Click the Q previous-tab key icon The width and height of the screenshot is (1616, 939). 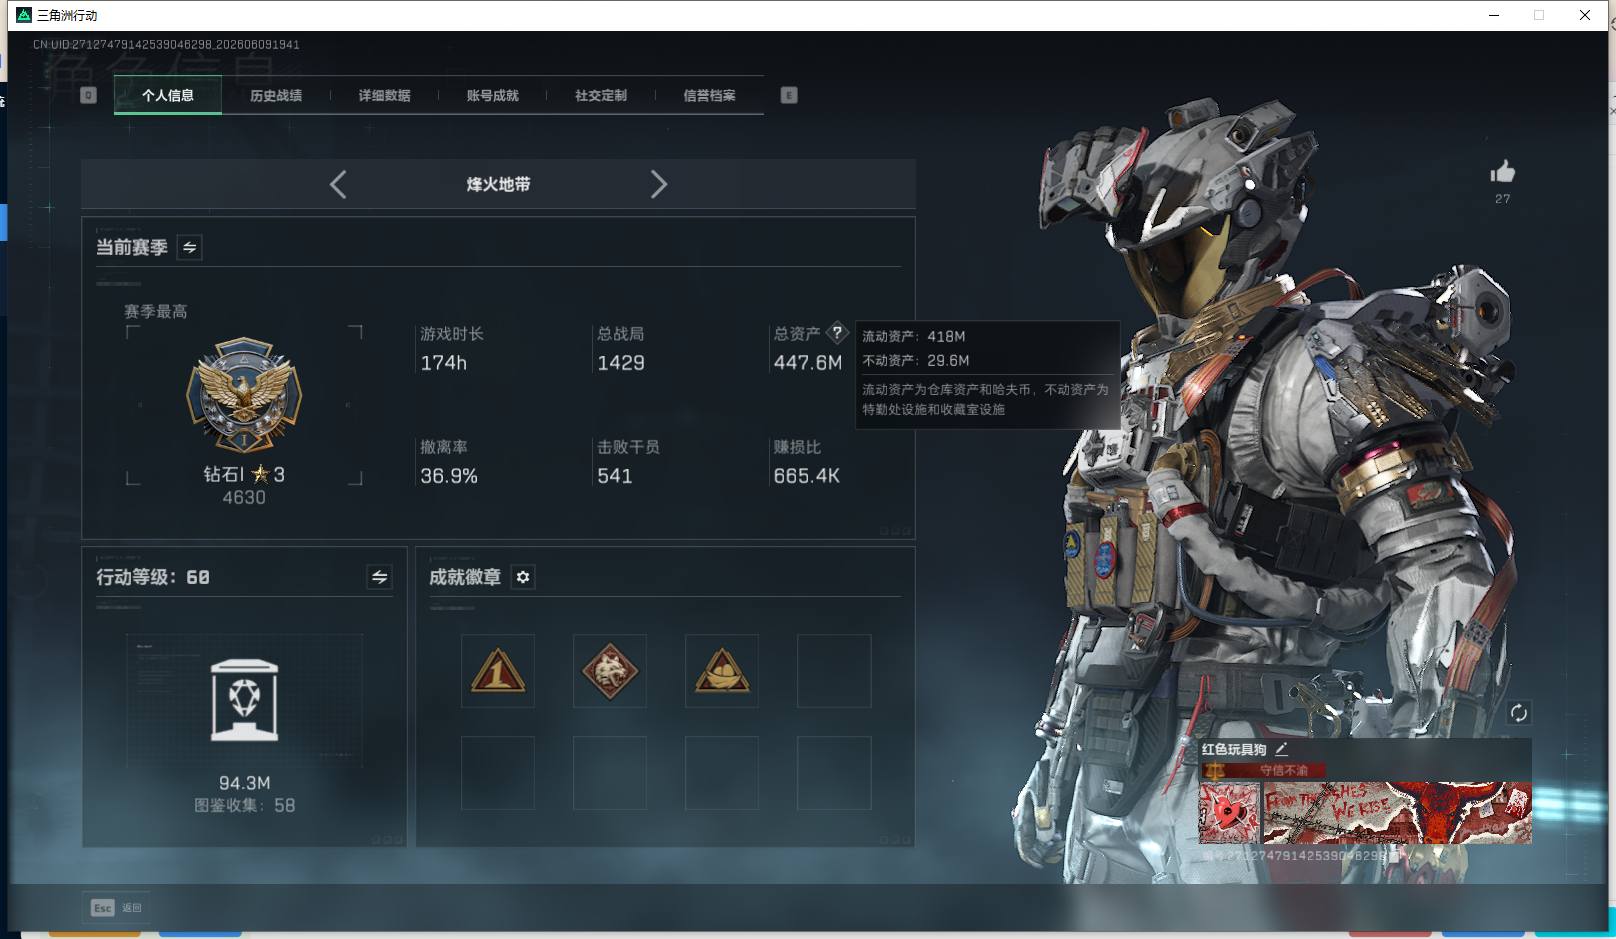(88, 95)
